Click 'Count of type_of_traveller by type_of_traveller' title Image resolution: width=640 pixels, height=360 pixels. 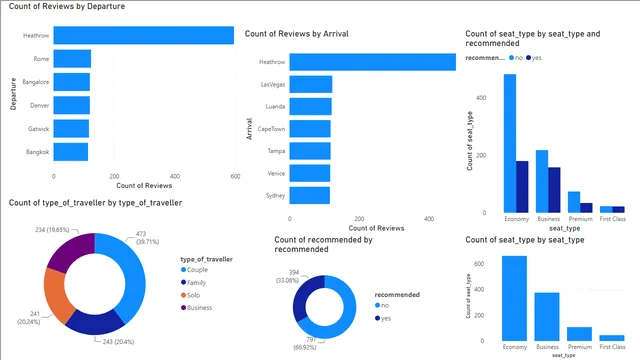click(96, 202)
